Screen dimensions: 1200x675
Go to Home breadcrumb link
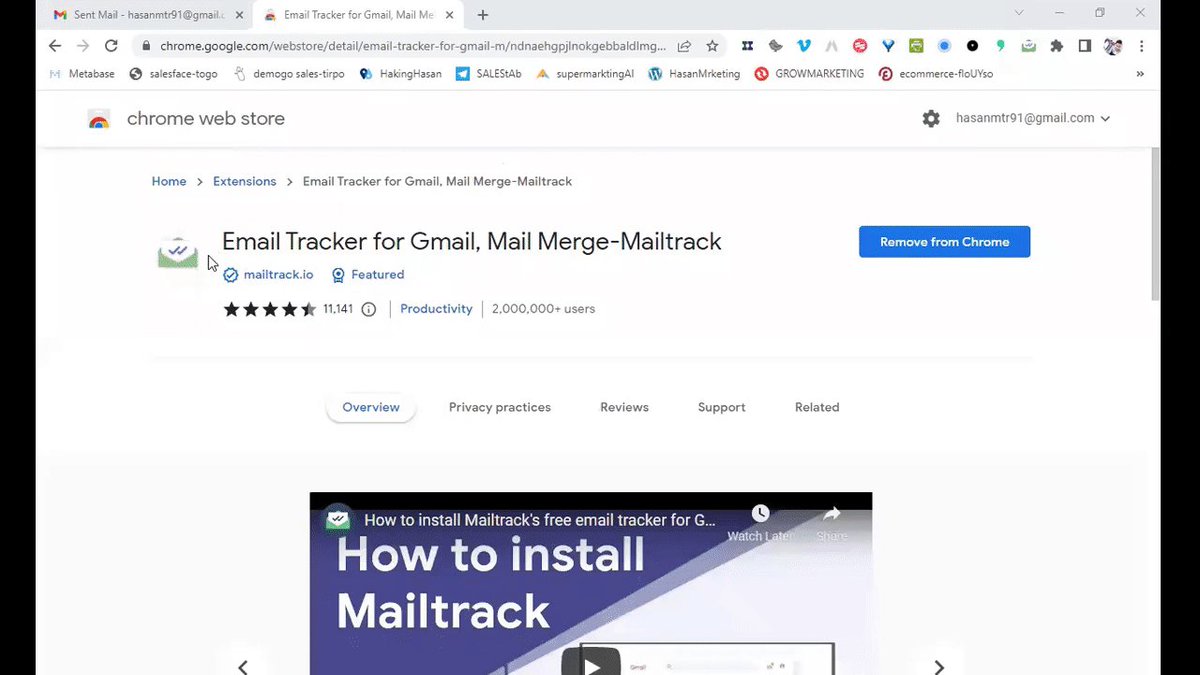click(169, 181)
